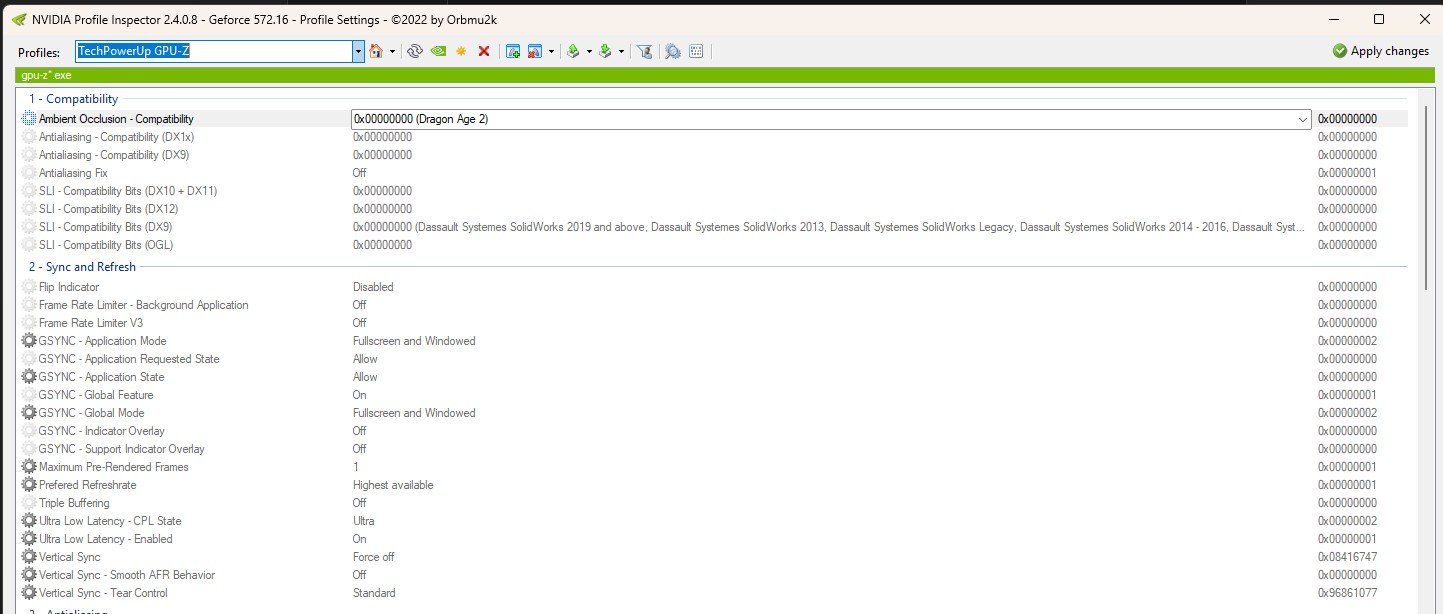Screen dimensions: 1443x614
Task: Open dropdown arrow next to remove application icon
Action: click(551, 51)
